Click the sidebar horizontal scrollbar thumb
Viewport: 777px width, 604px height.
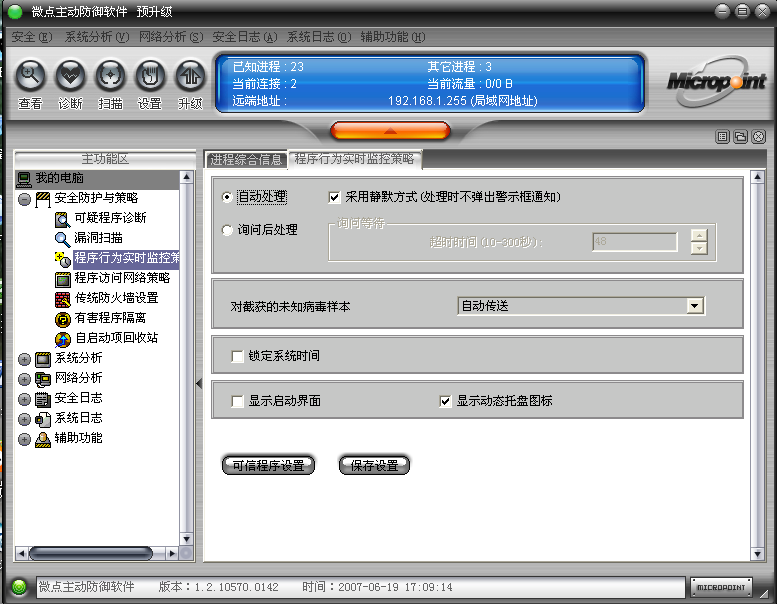(90, 552)
